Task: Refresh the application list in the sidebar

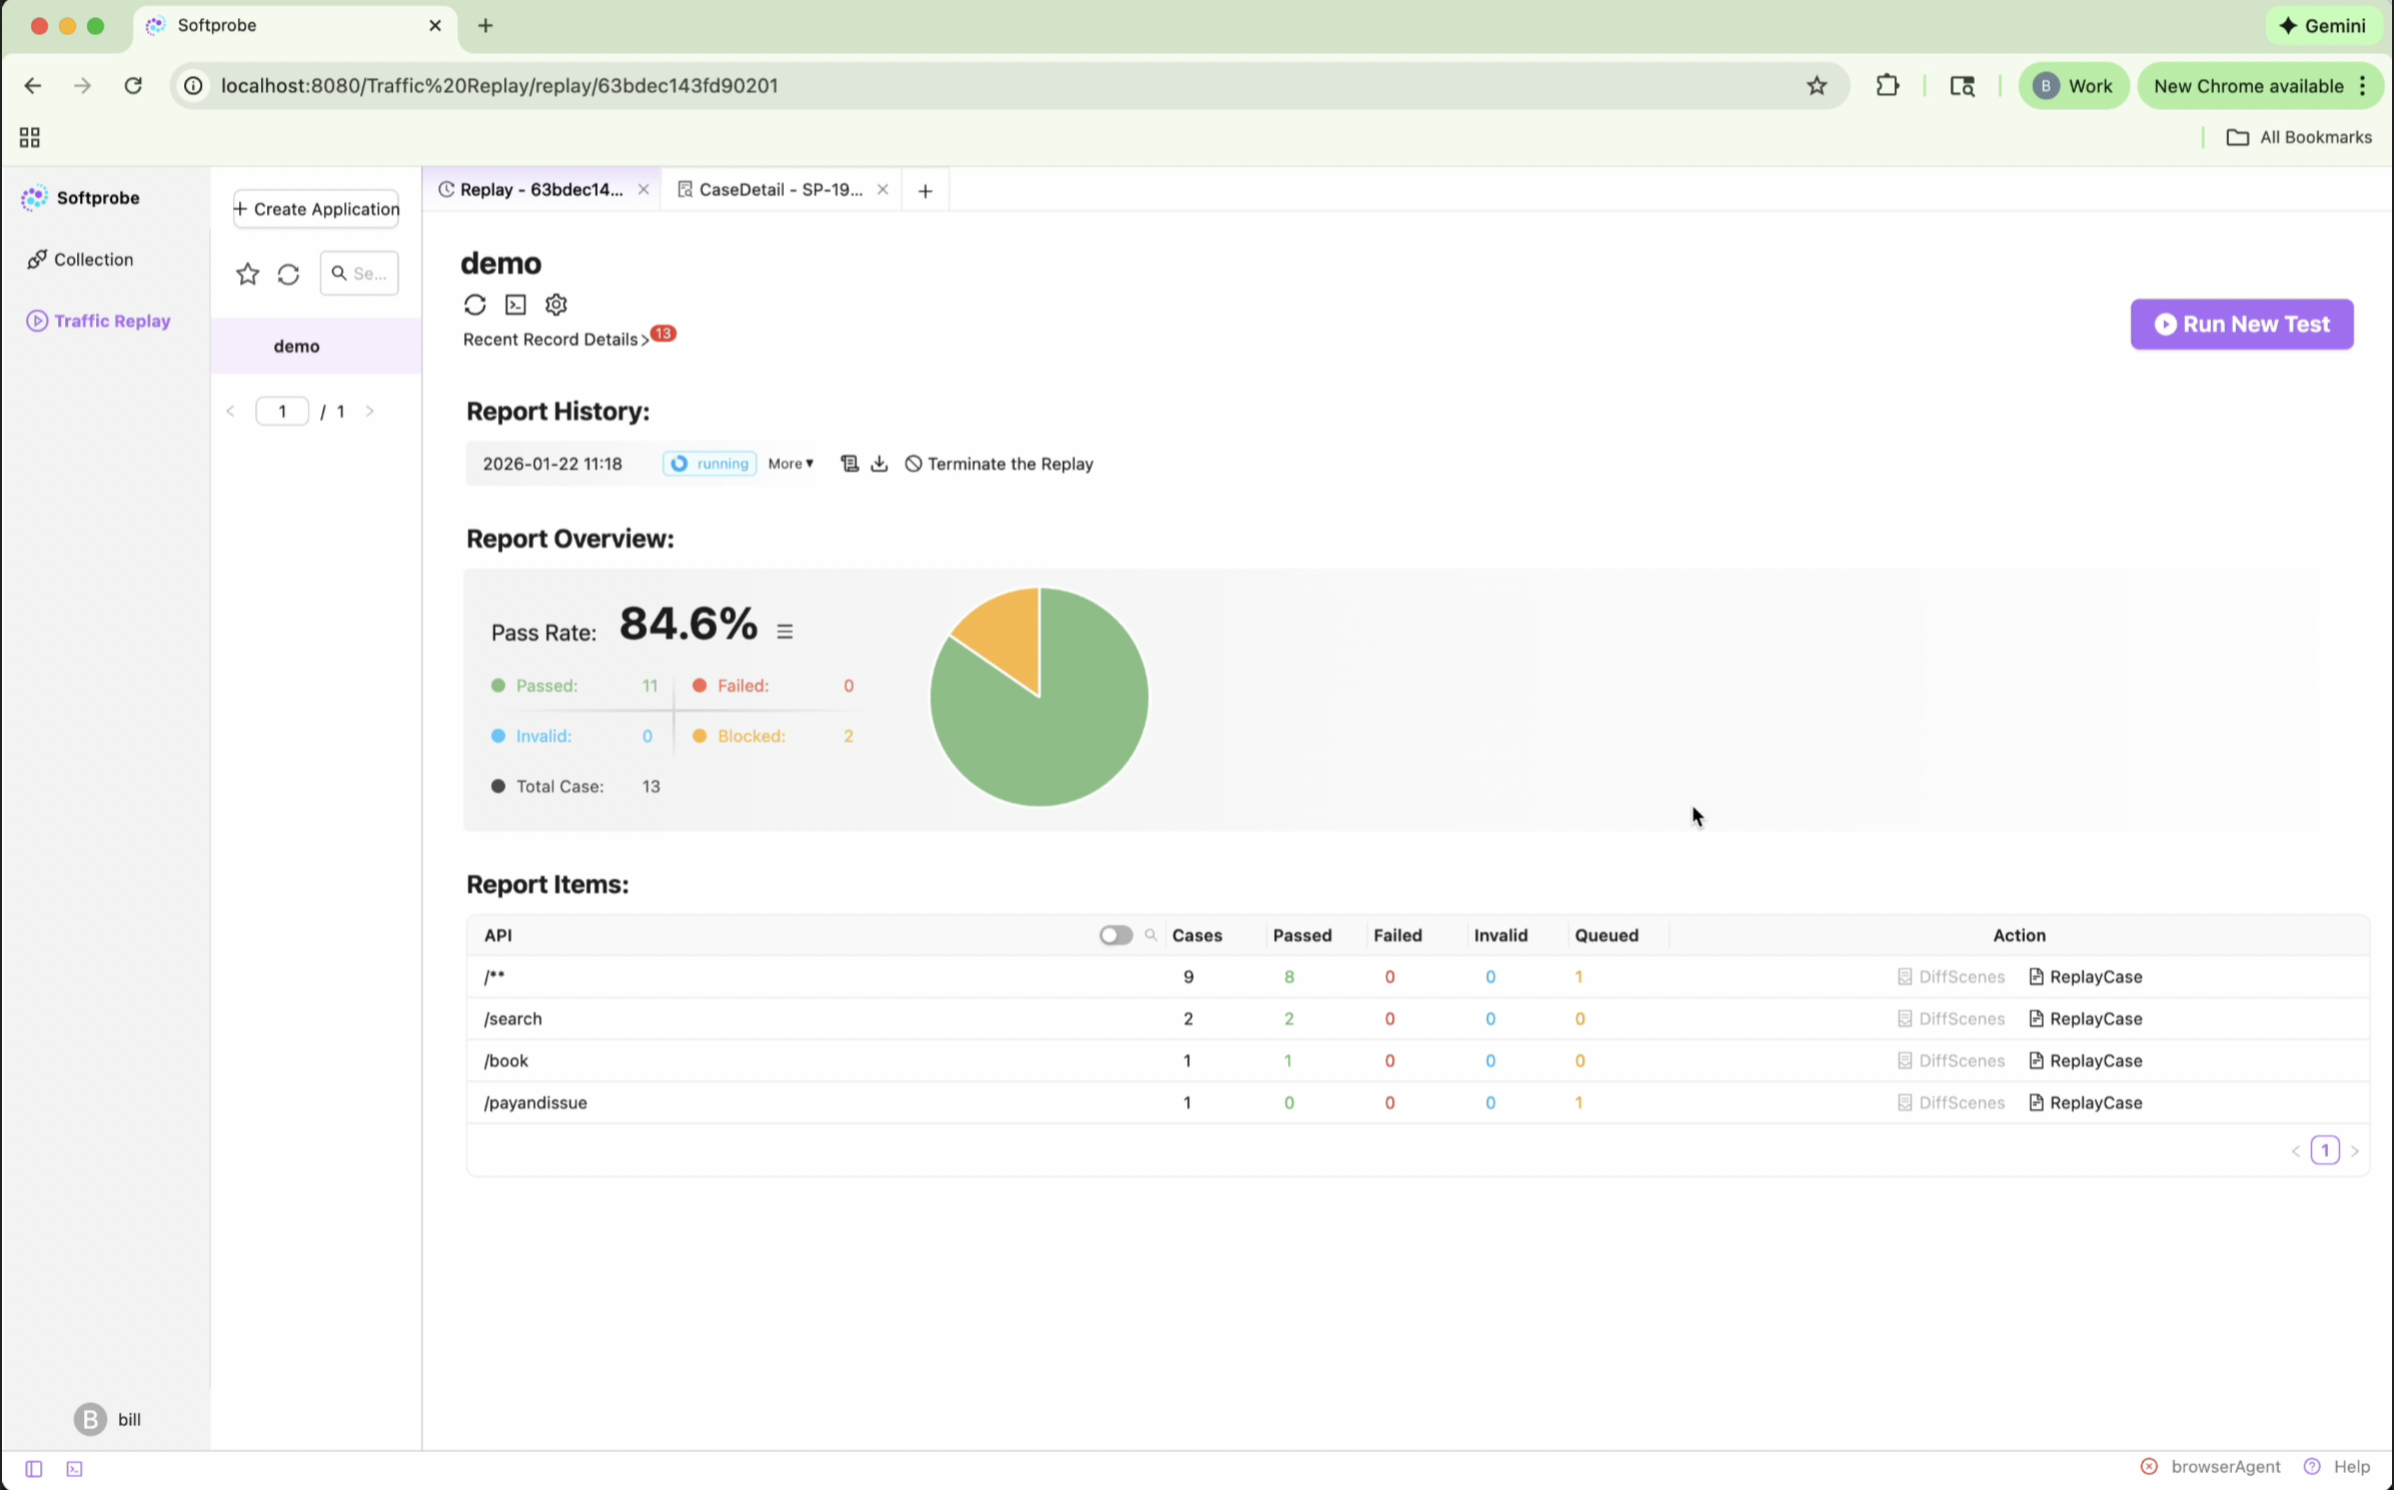Action: [x=288, y=274]
